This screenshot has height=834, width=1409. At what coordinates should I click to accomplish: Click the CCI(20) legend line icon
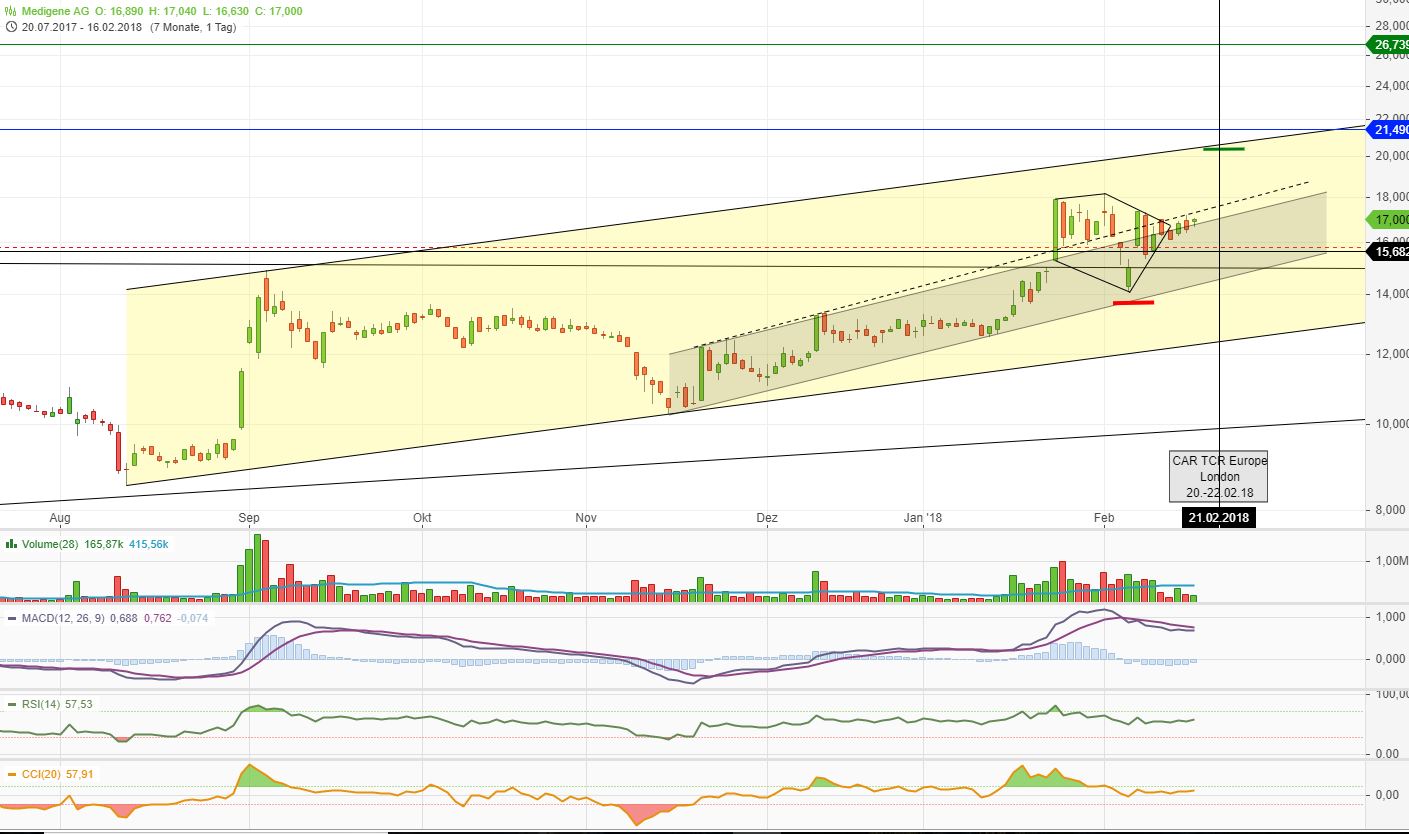(10, 772)
